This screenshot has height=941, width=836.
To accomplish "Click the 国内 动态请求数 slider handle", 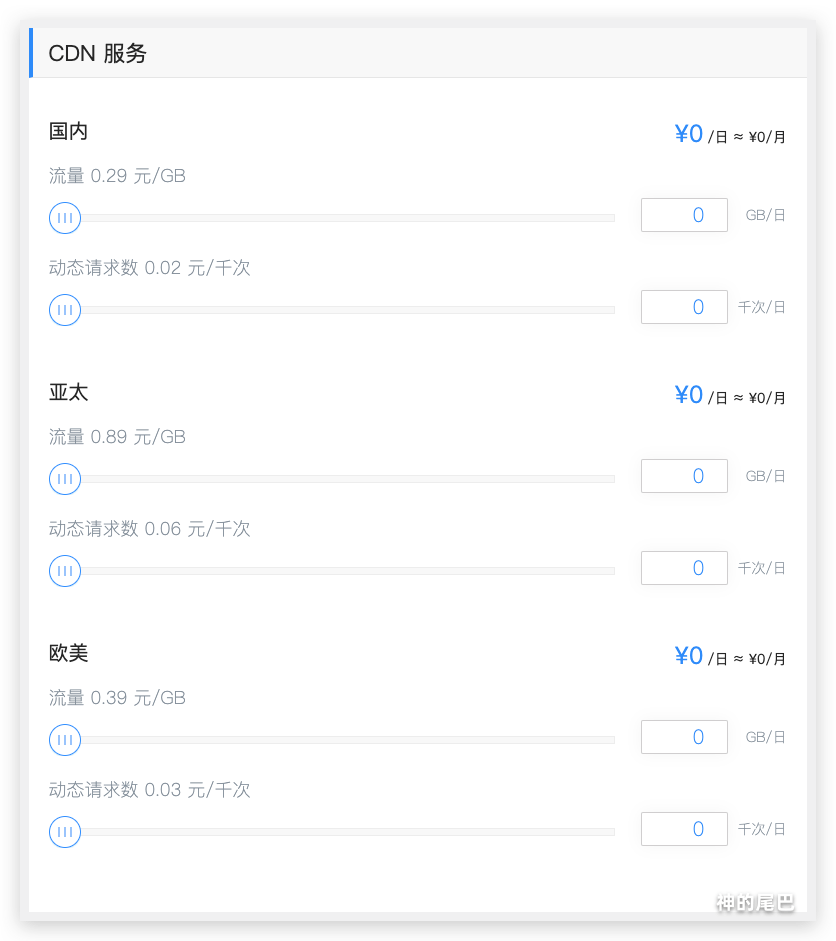I will pos(65,309).
